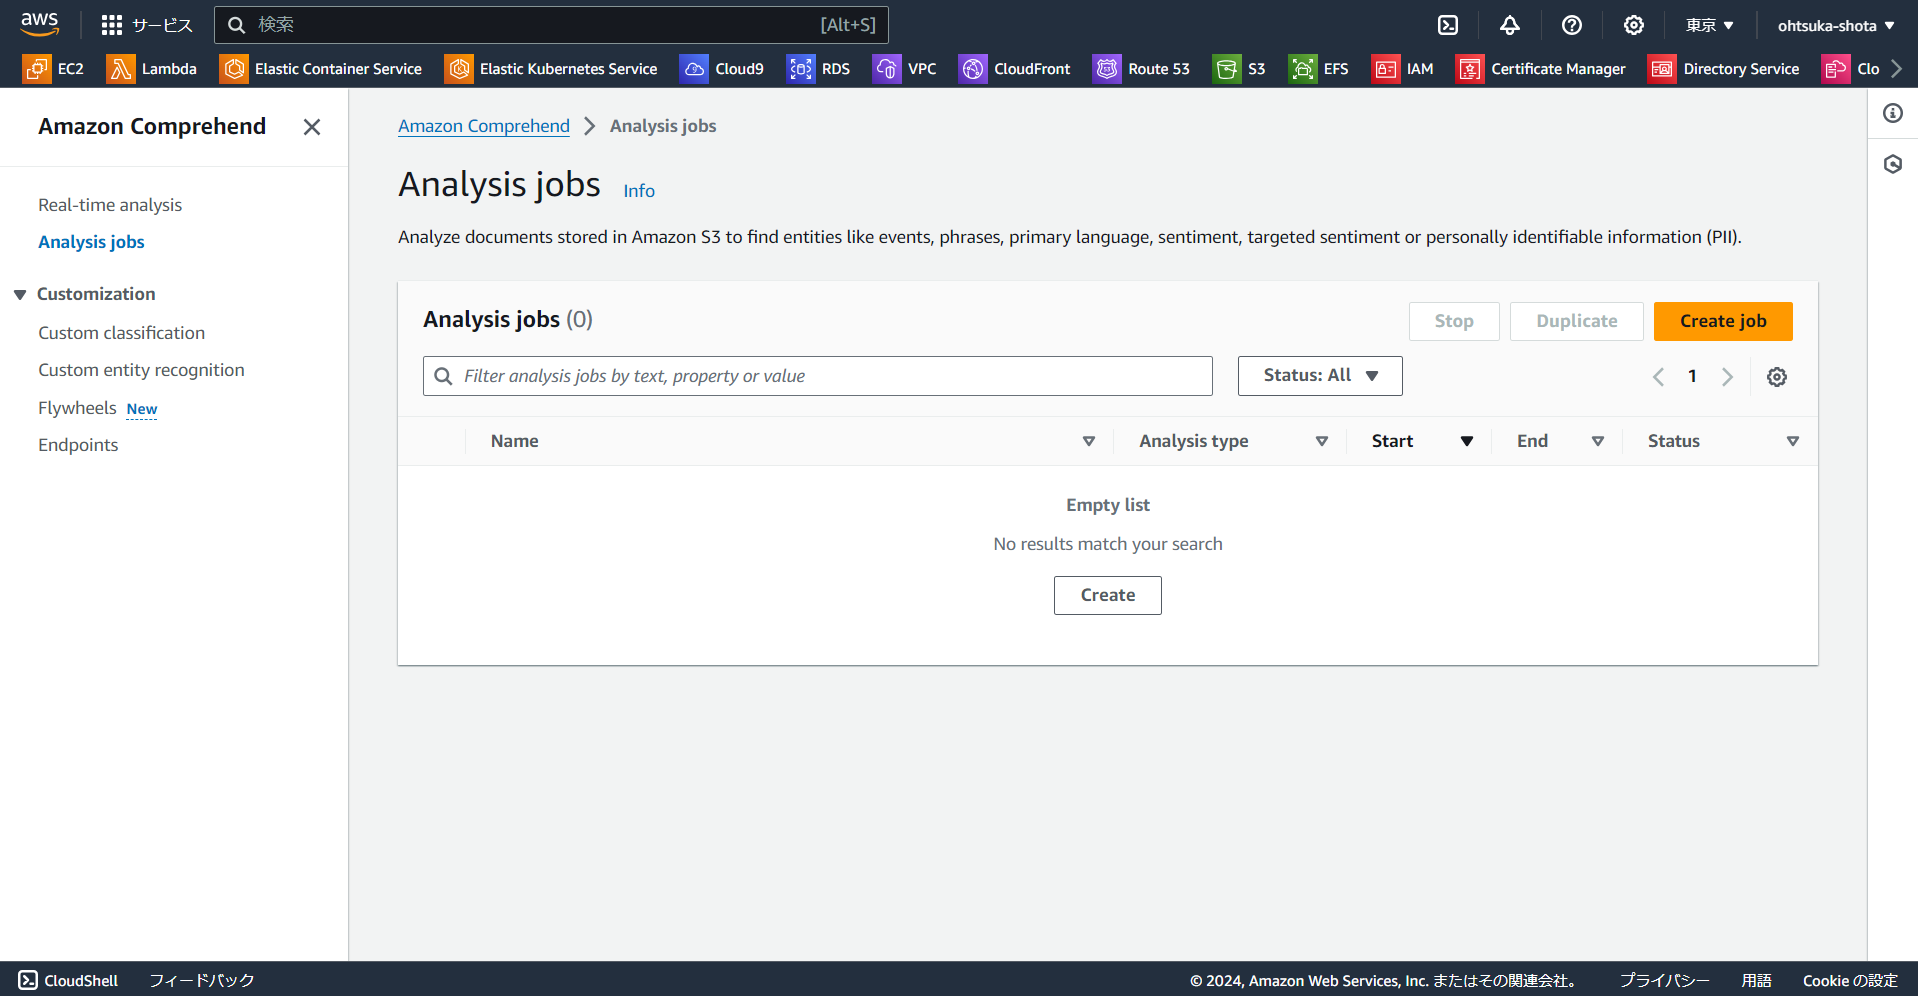Open the フィードバック feedback link

click(202, 980)
